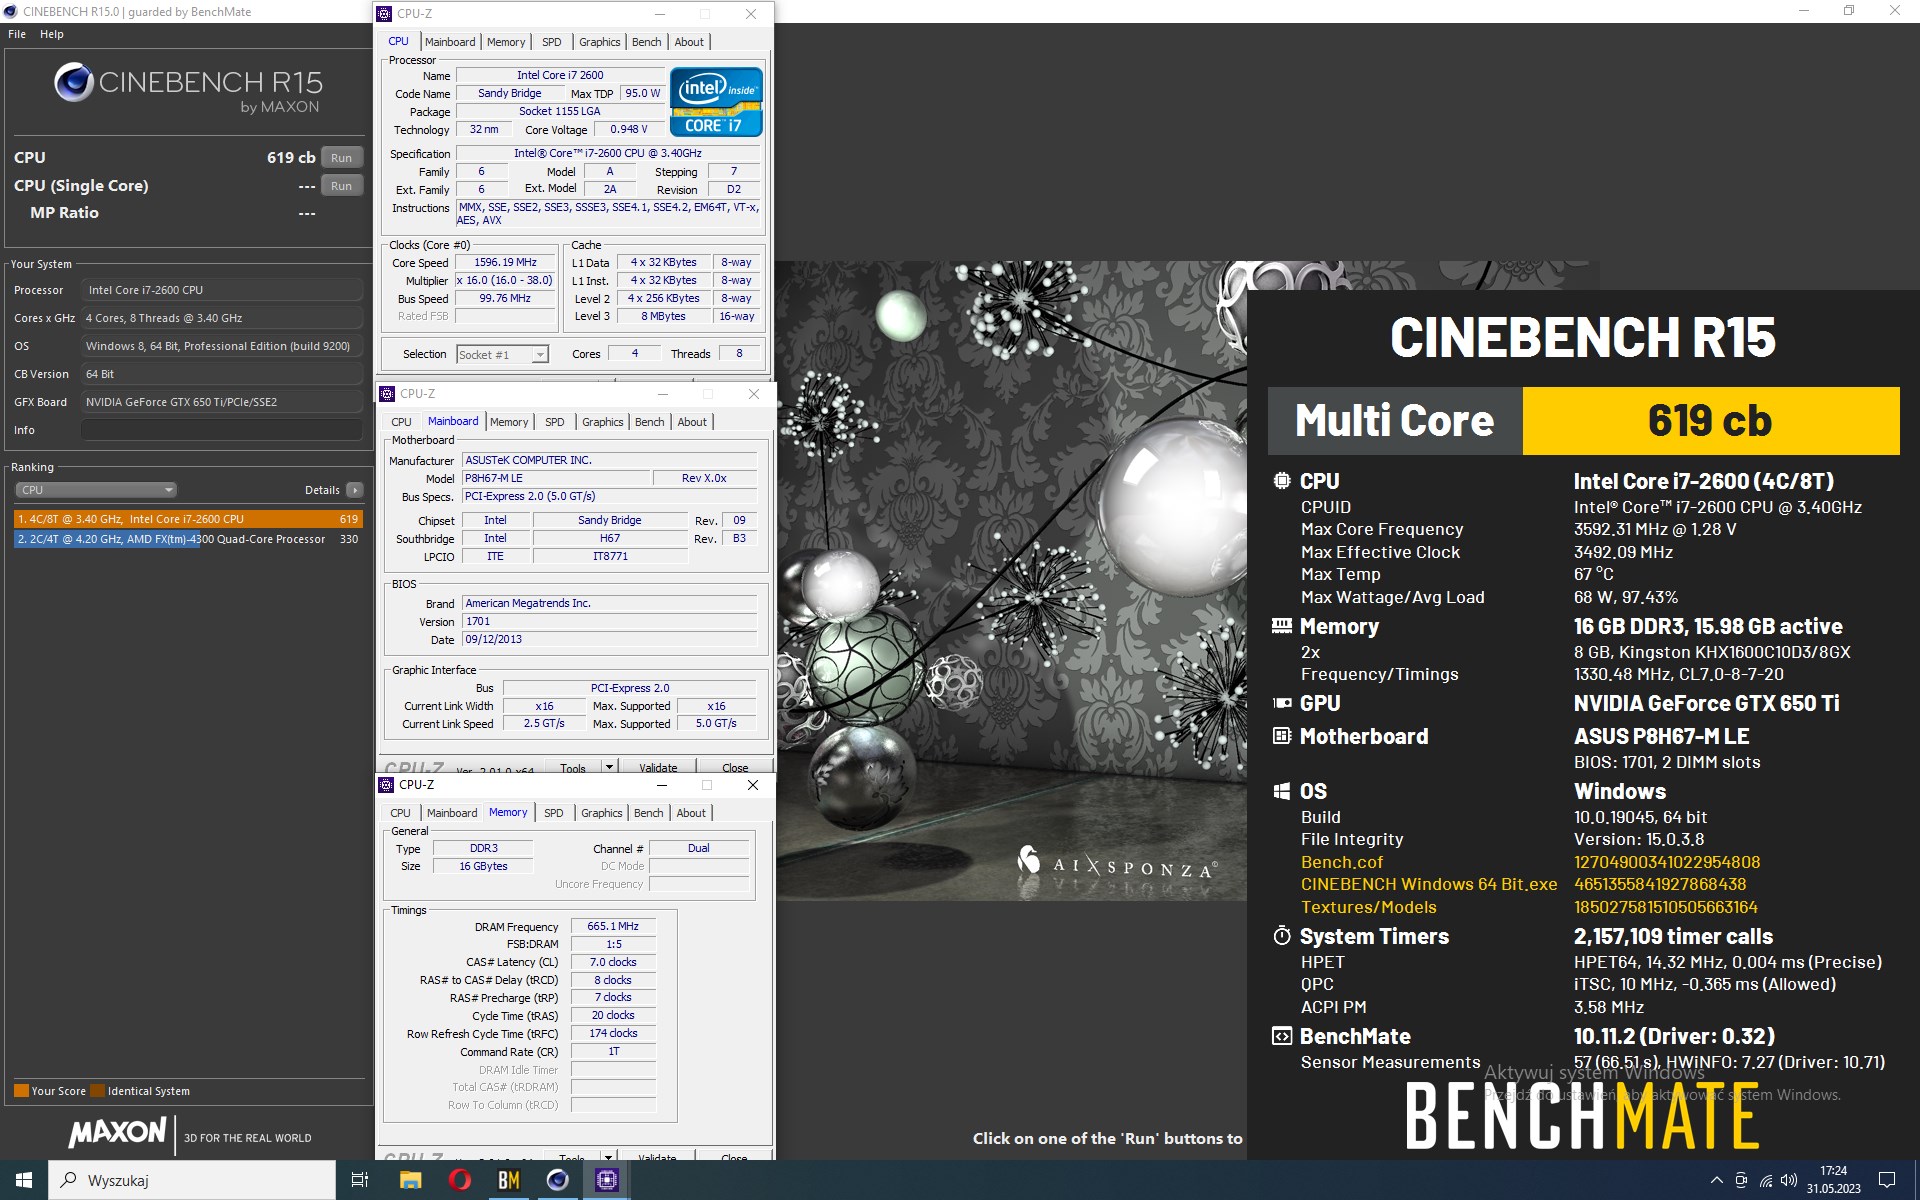Viewport: 1920px width, 1200px height.
Task: Open Graphics tab in top CPU-Z window
Action: [599, 42]
